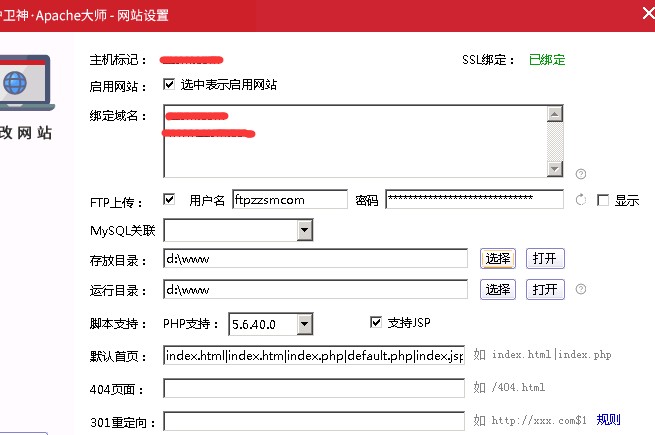Focus the FTP 用户名 text field
This screenshot has width=655, height=435.
[289, 200]
